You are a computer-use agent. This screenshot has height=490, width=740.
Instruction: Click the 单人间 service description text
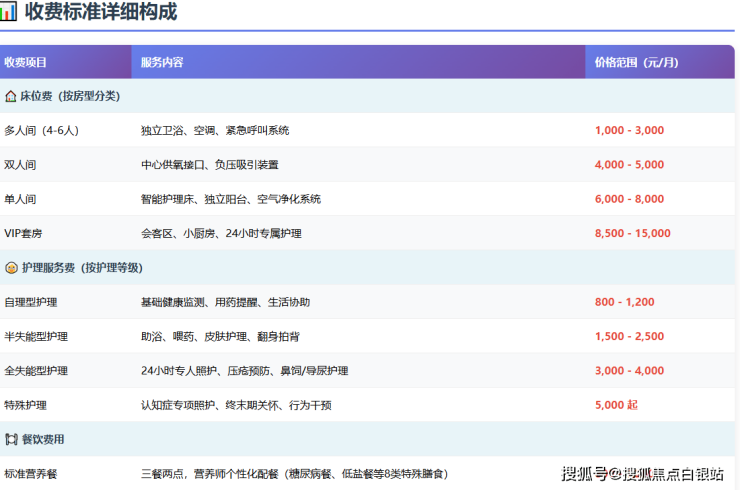231,199
